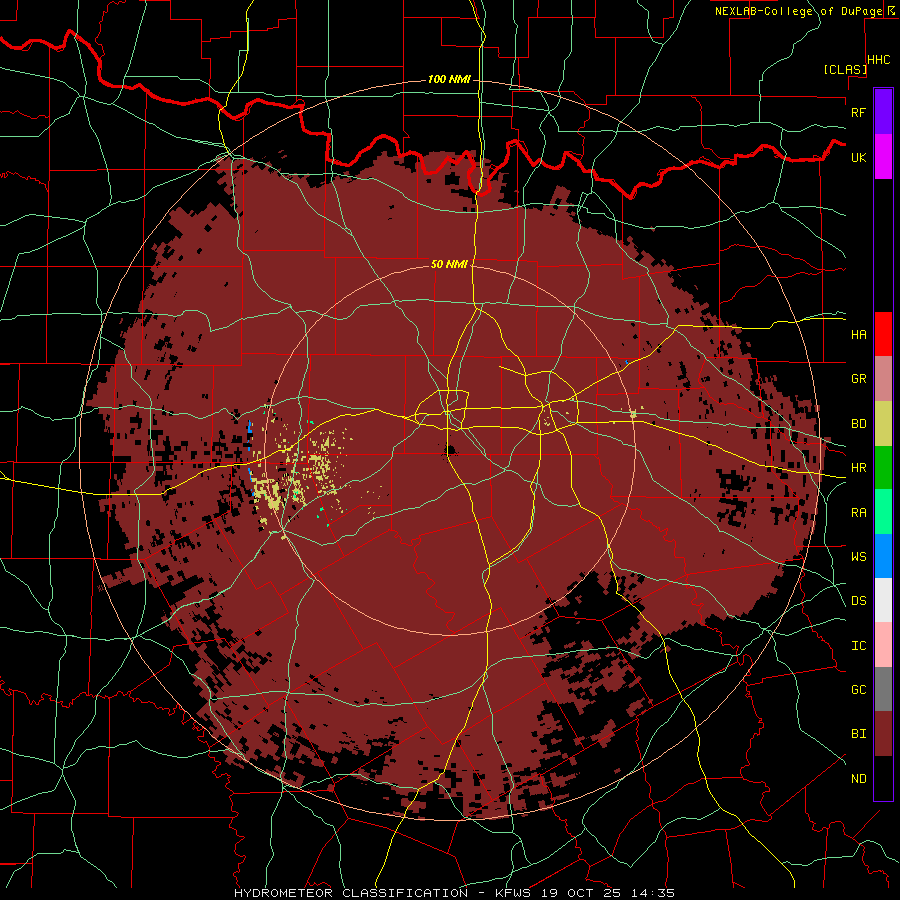Click the 50 NMI range ring label

click(x=449, y=264)
